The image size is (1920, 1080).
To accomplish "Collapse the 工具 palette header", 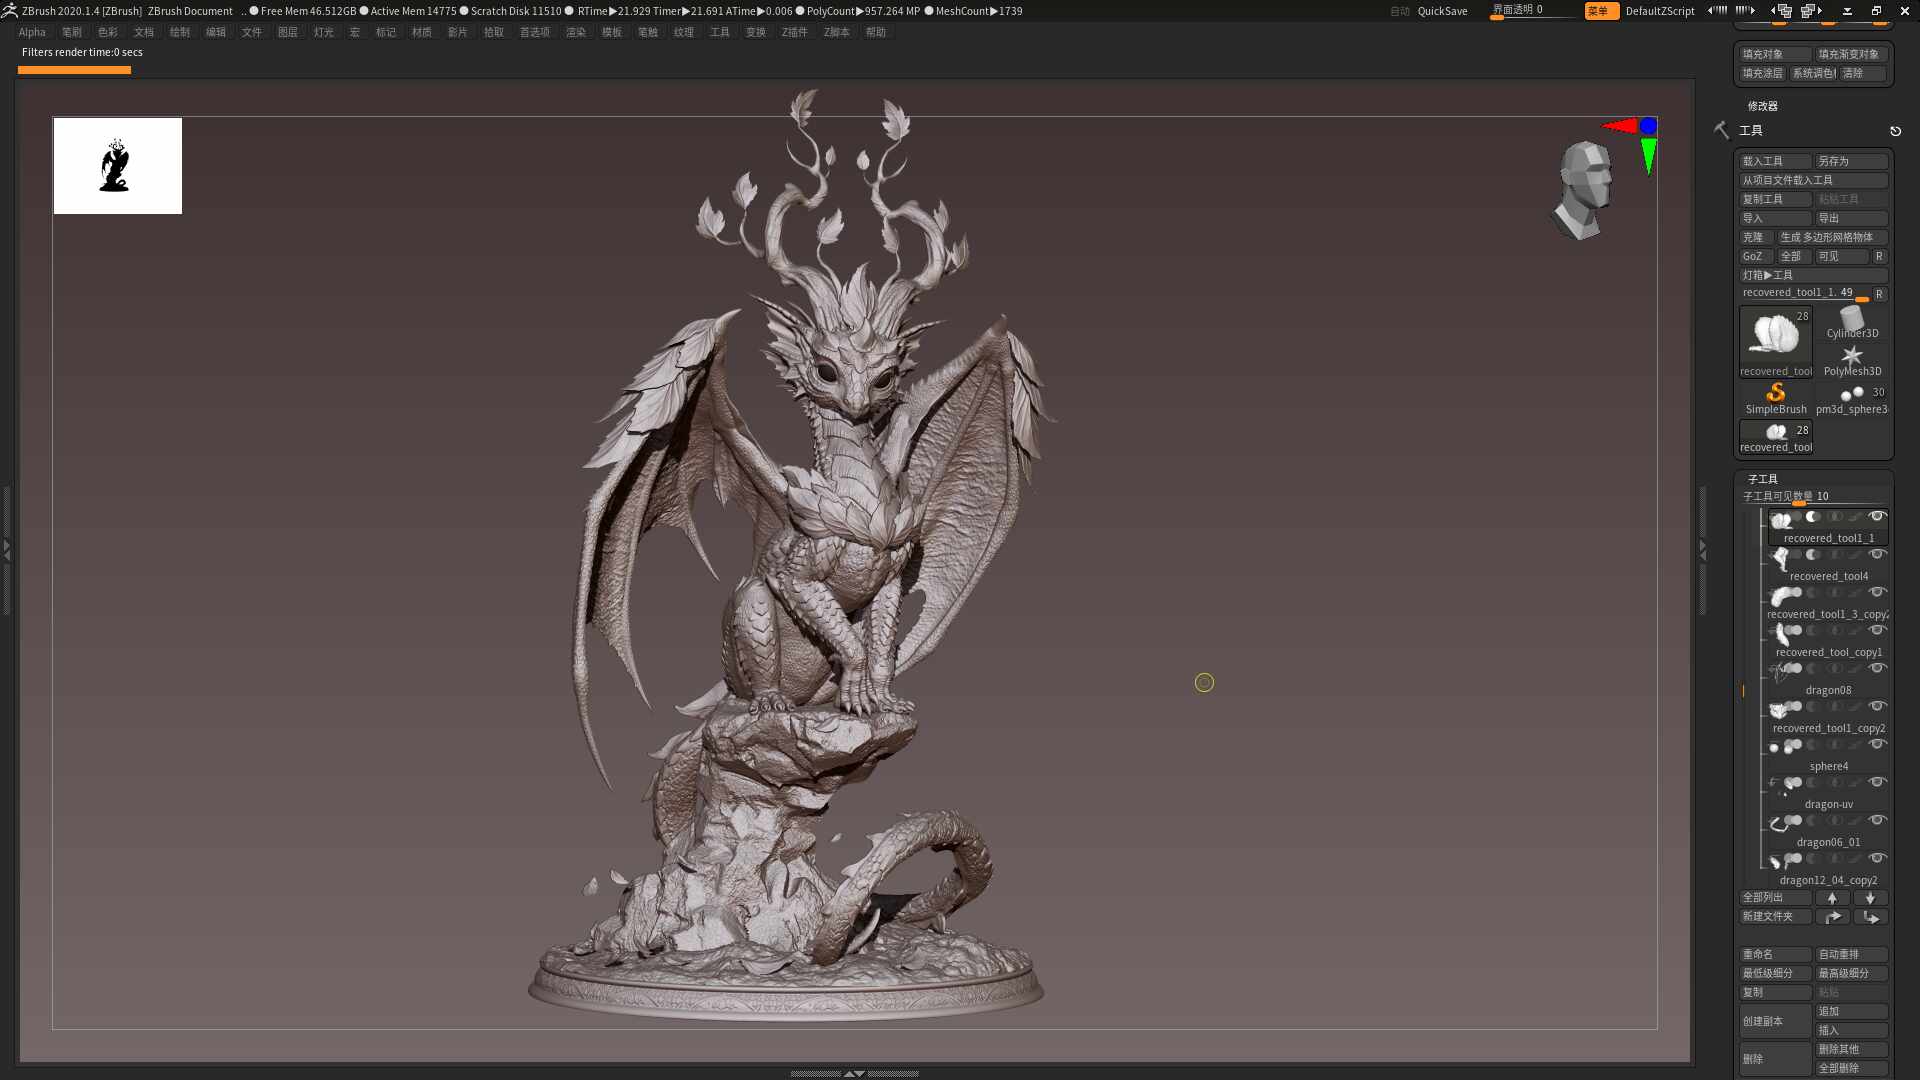I will click(x=1750, y=131).
